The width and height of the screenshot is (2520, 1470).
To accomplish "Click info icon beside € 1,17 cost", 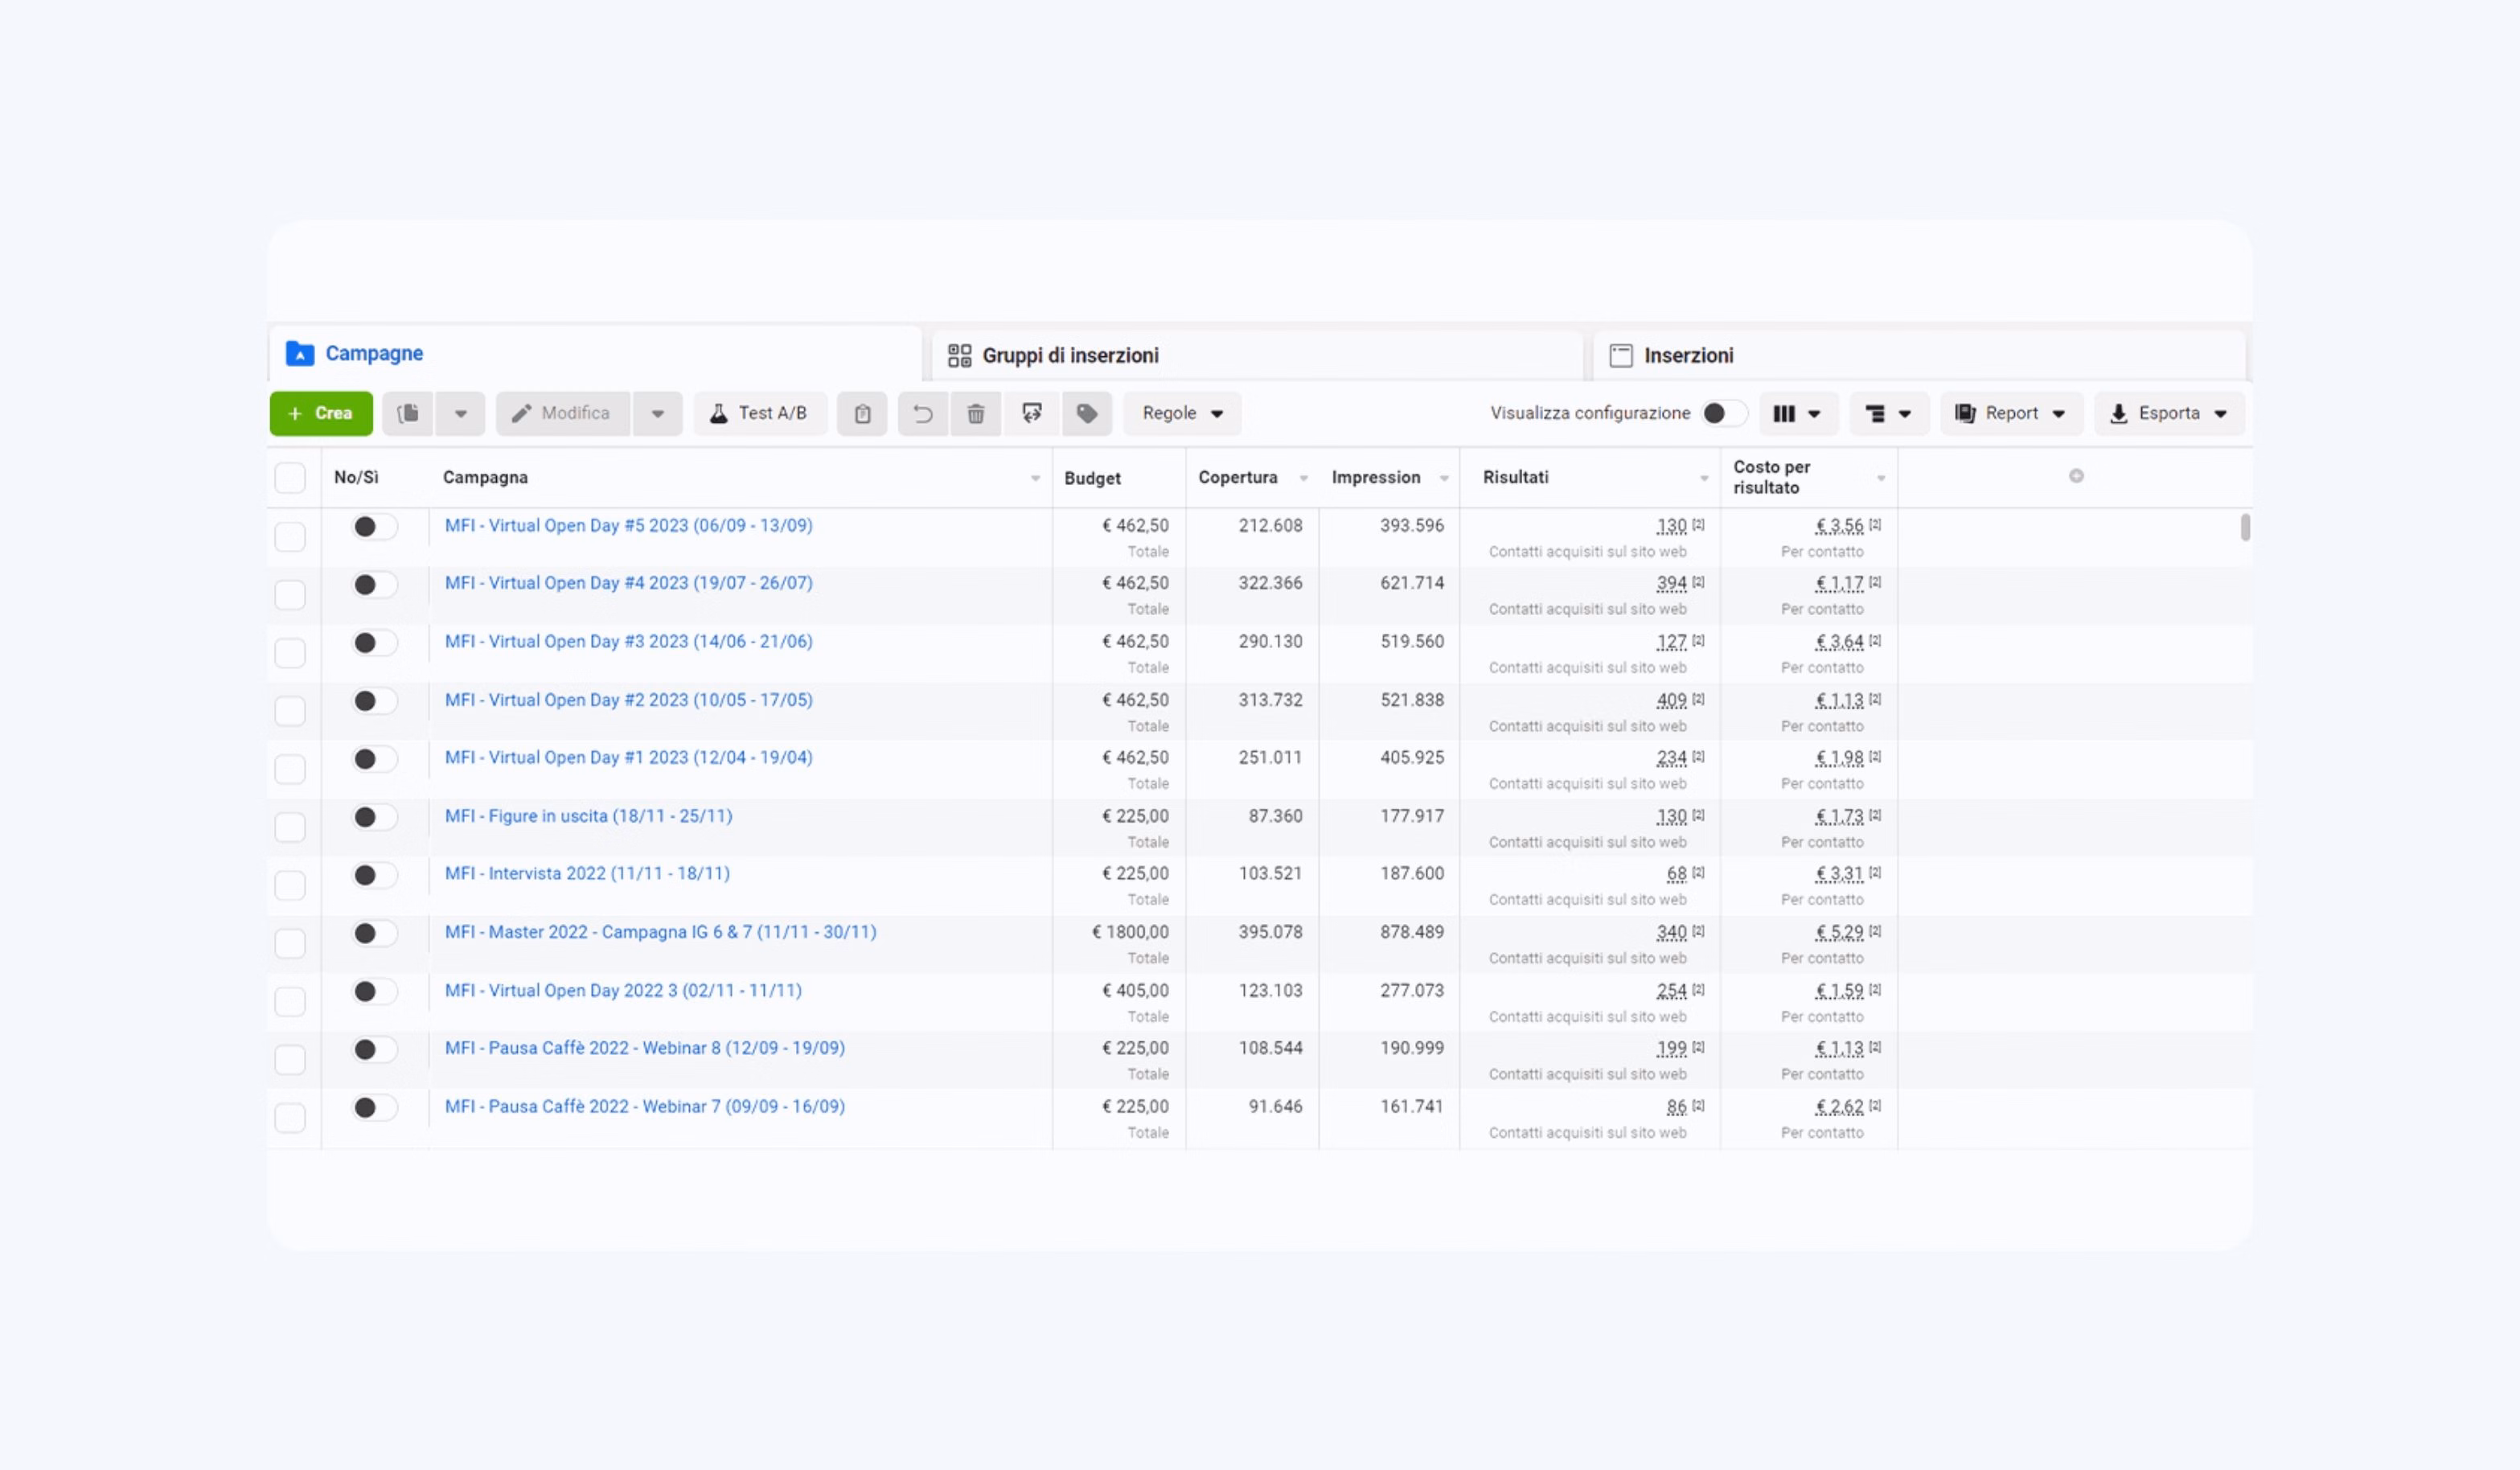I will pos(1875,582).
